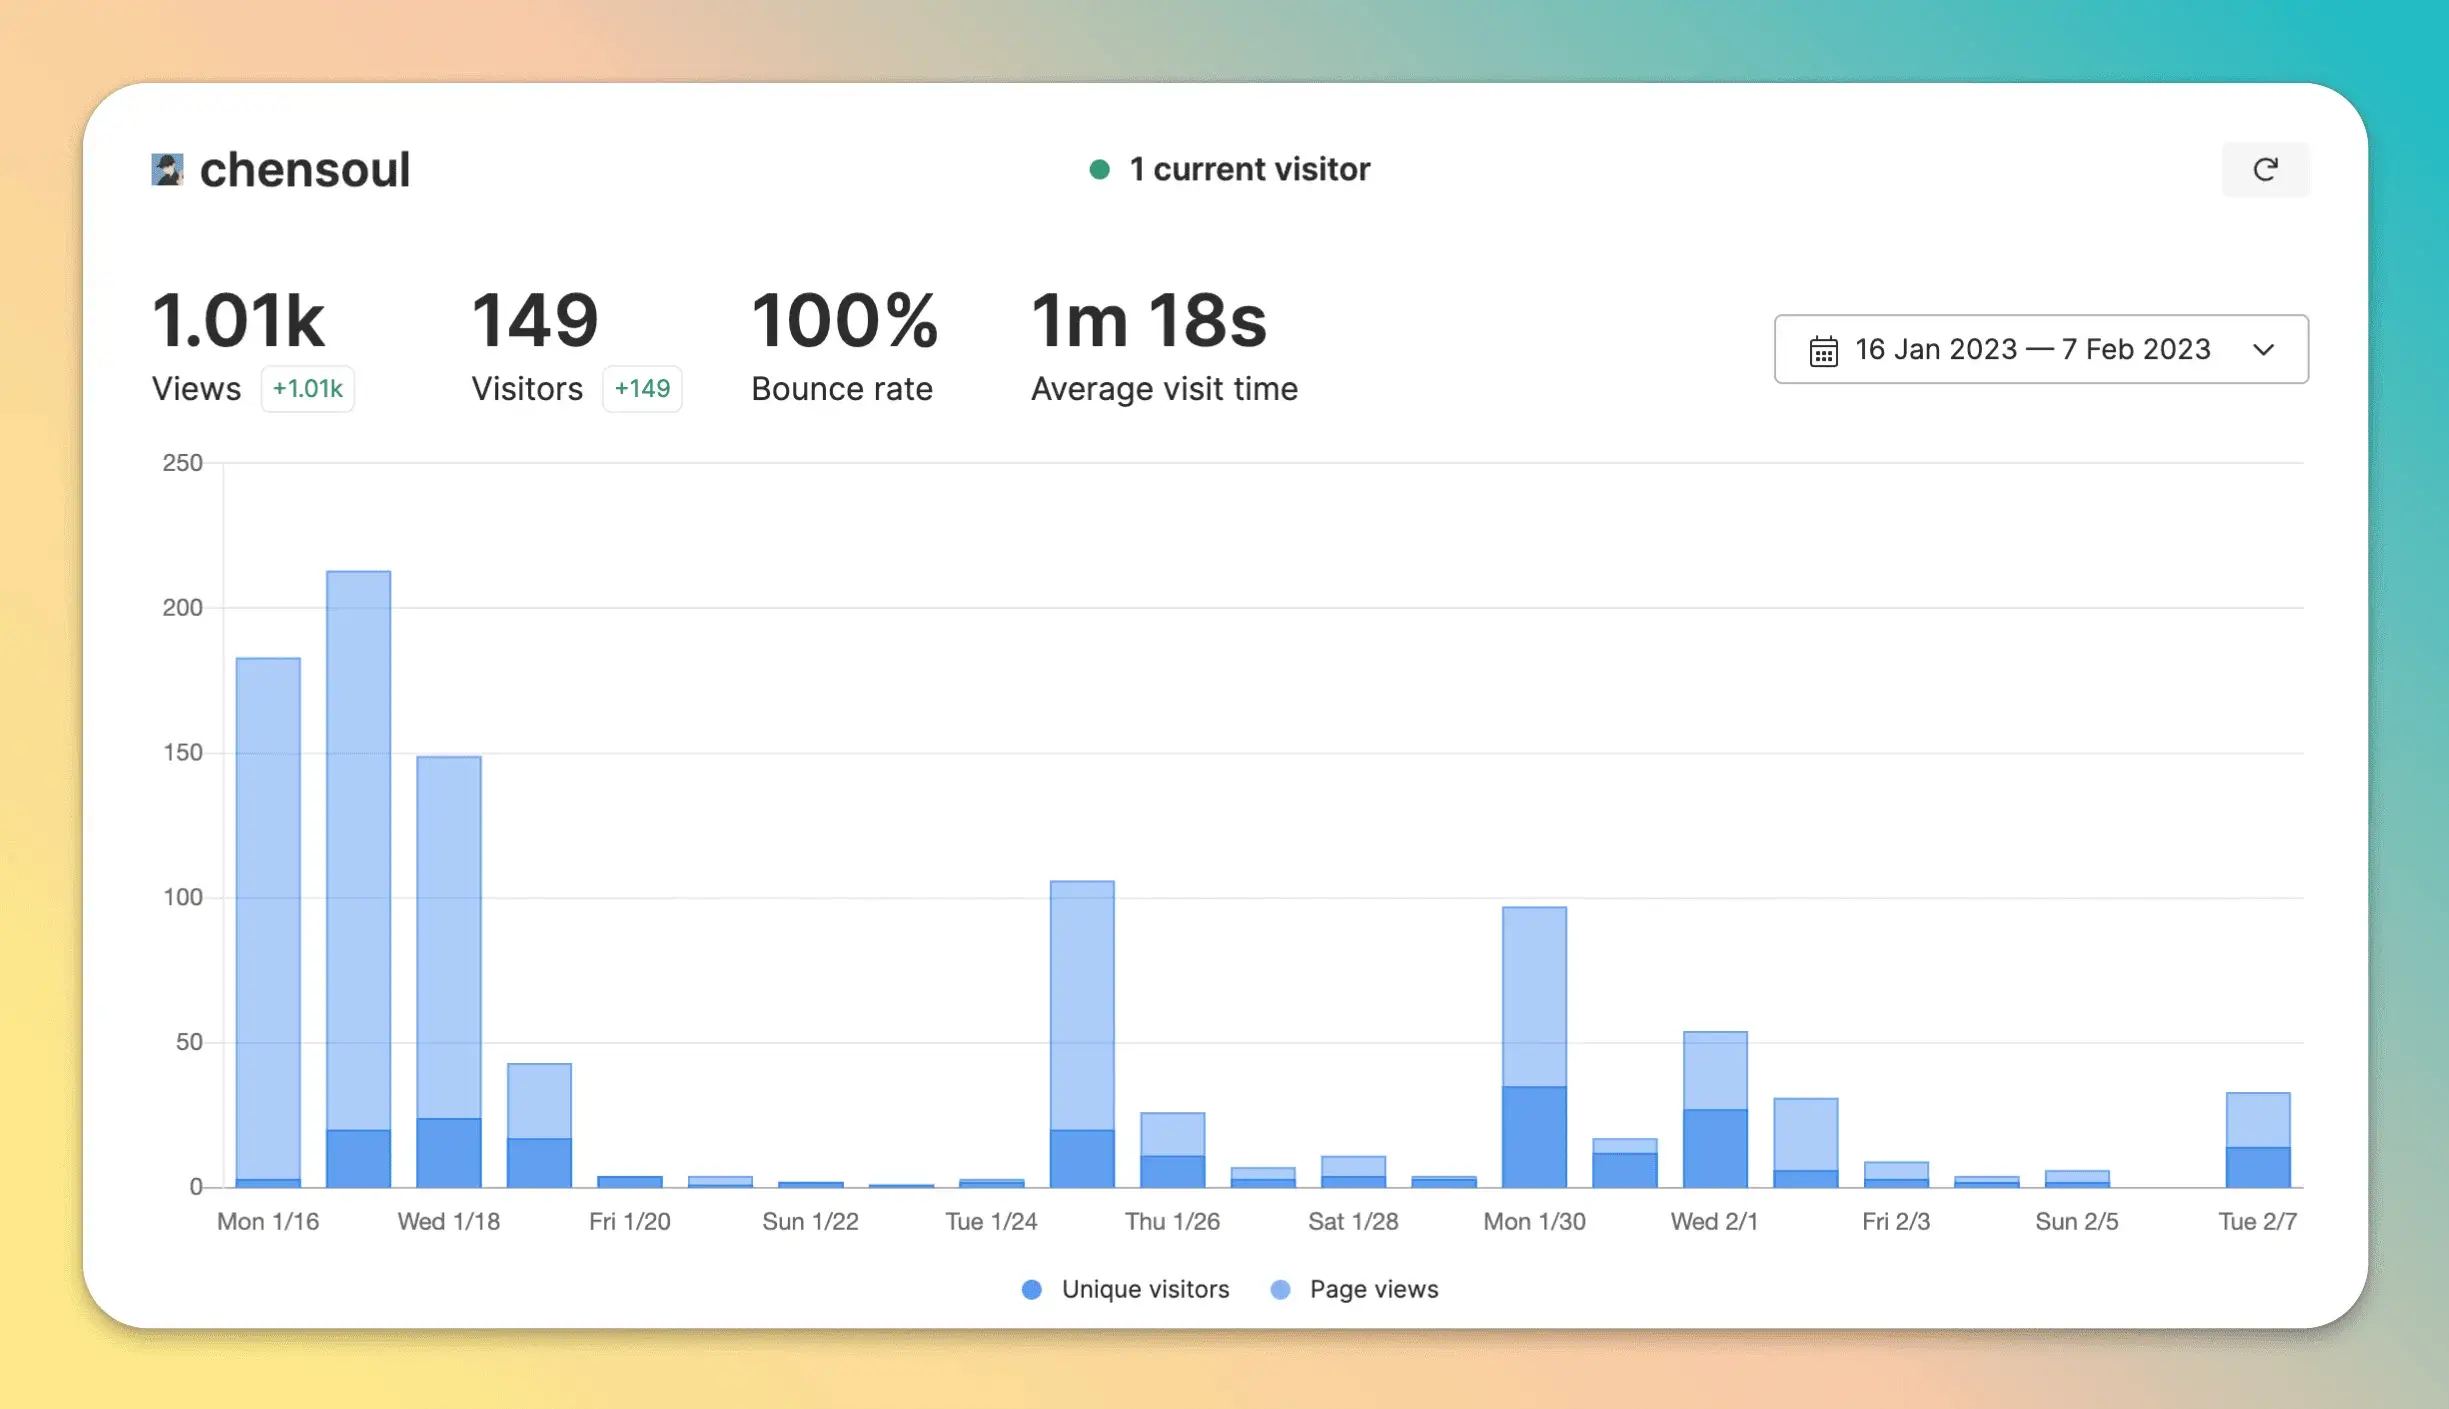Click the Page views legend color dot
Viewport: 2449px width, 1409px height.
pyautogui.click(x=1280, y=1290)
